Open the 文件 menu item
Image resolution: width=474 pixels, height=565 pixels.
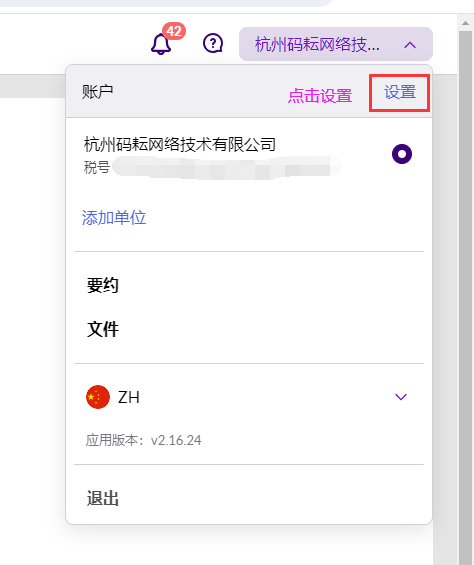[103, 329]
